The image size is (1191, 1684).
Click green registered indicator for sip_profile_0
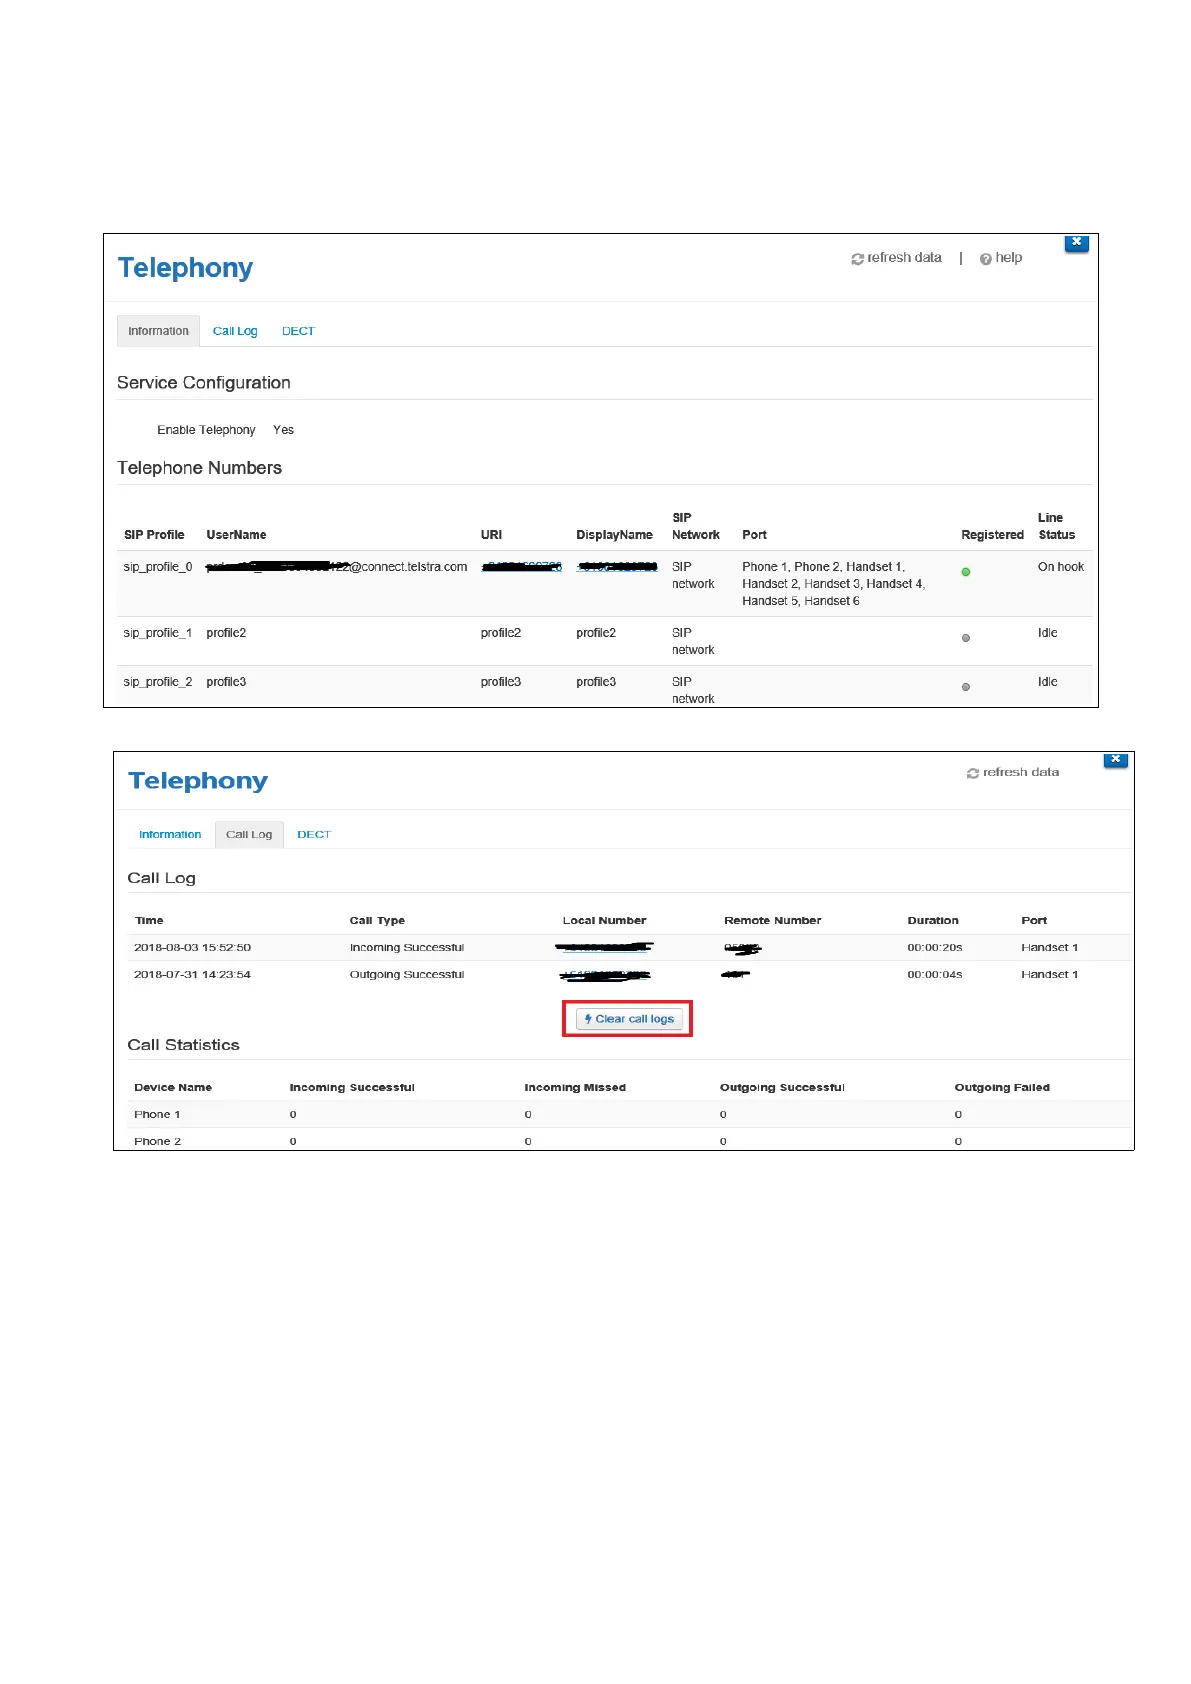point(966,572)
